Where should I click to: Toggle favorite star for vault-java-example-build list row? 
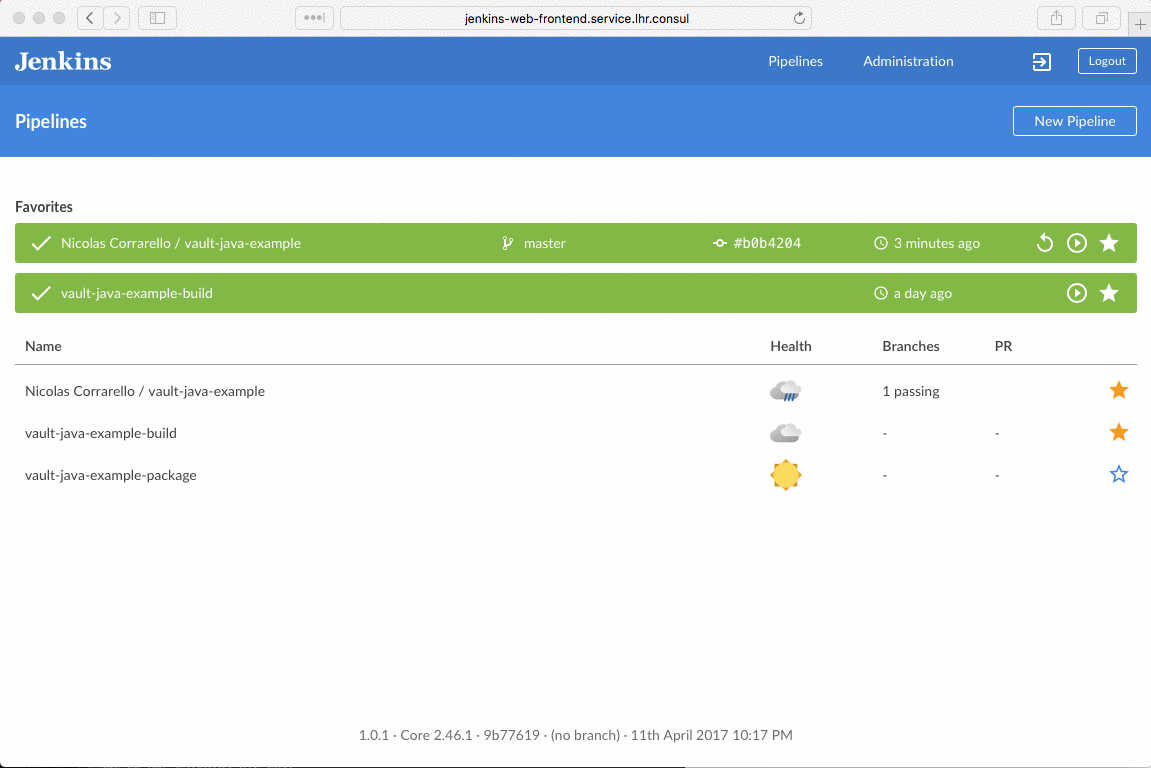(x=1119, y=432)
